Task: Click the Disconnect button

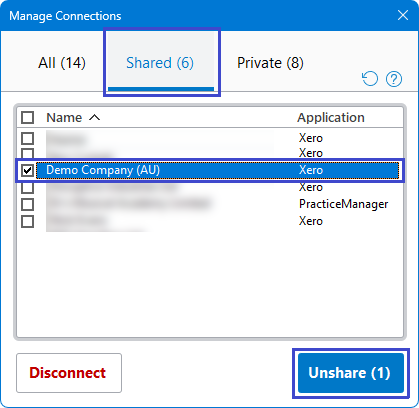Action: click(x=69, y=373)
